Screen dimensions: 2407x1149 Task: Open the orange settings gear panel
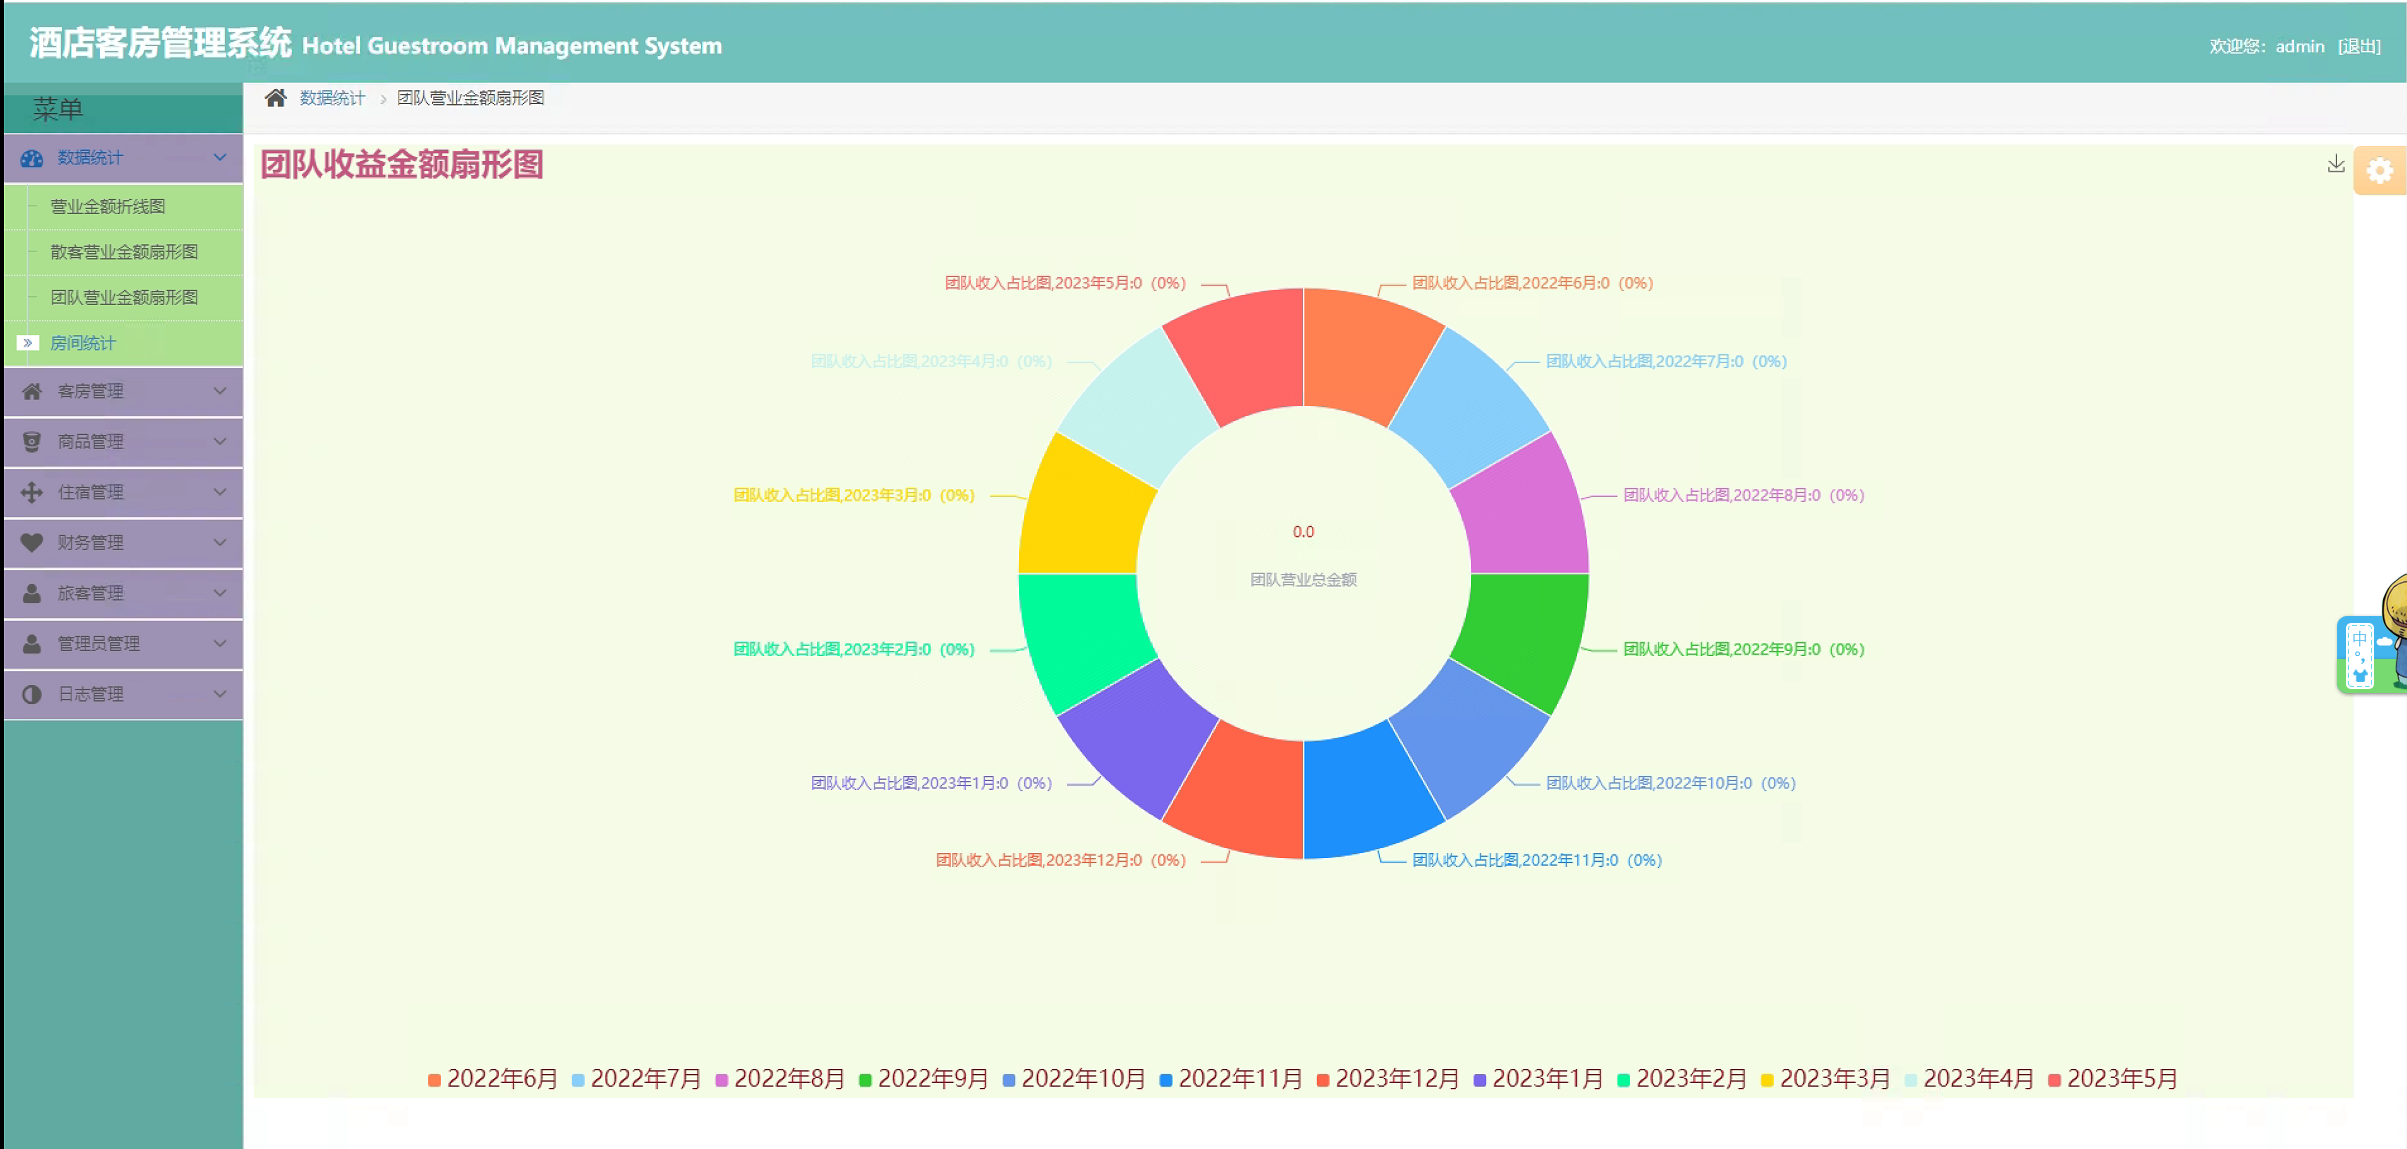2379,171
